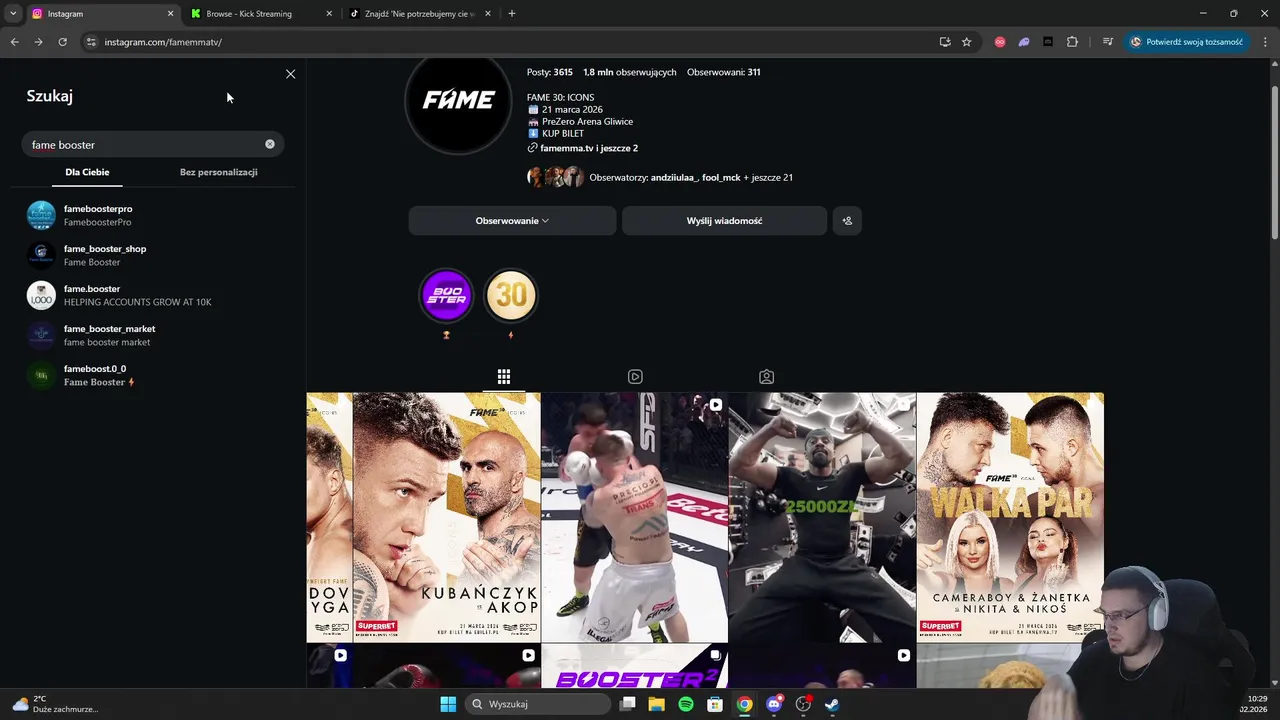View site information icon in address bar
1280x720 pixels.
click(91, 42)
